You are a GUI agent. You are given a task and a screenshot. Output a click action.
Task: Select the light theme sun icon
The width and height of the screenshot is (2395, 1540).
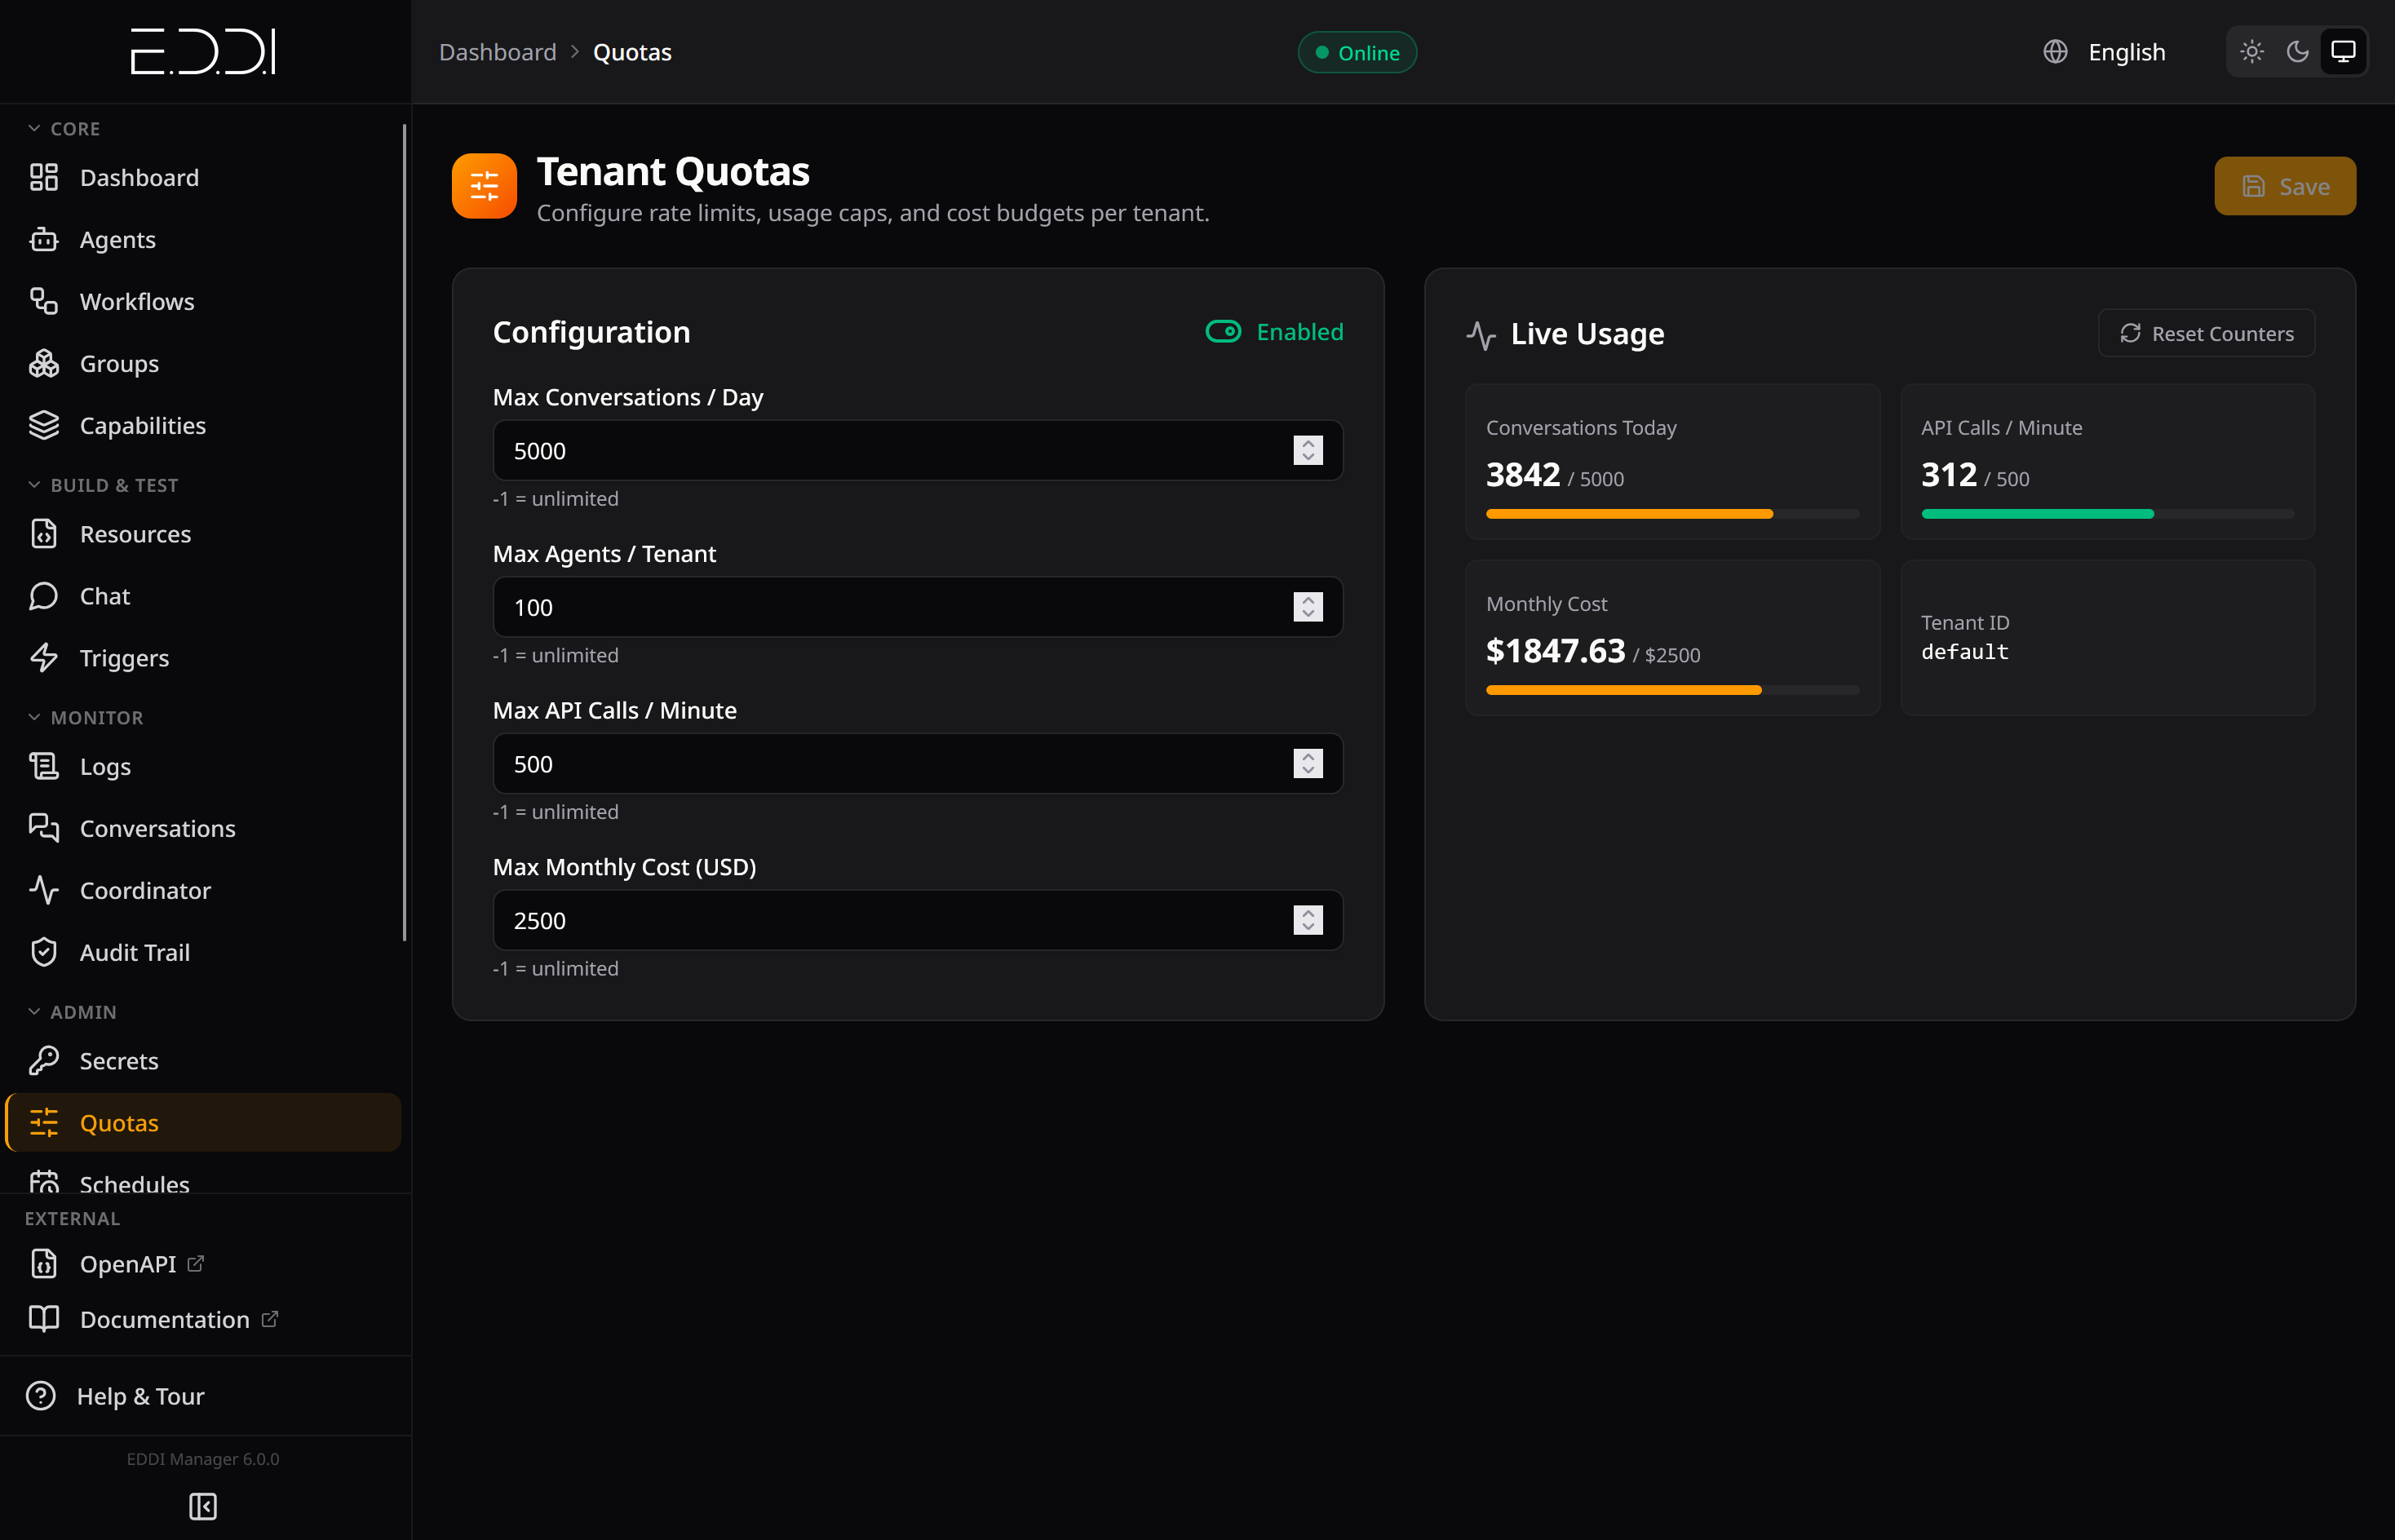[2252, 52]
